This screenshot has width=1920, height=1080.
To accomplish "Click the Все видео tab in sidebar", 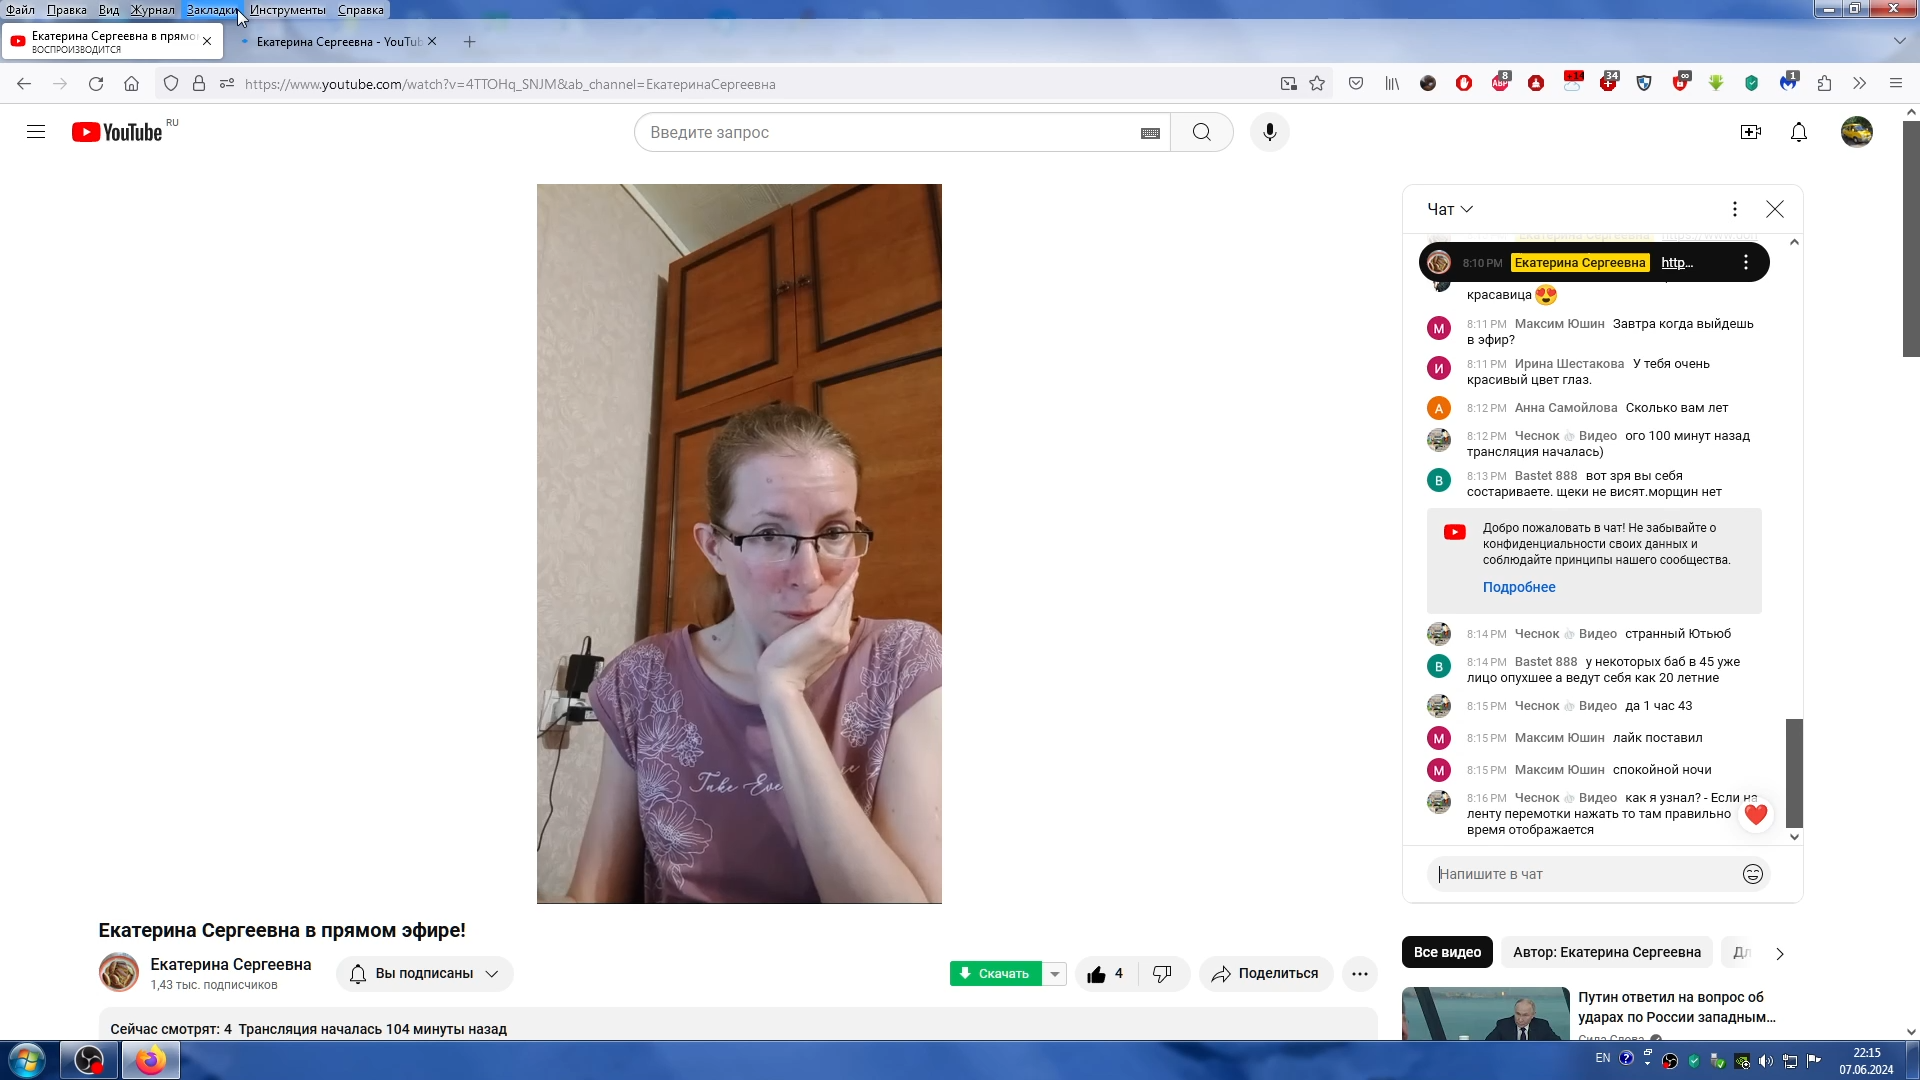I will pyautogui.click(x=1447, y=952).
